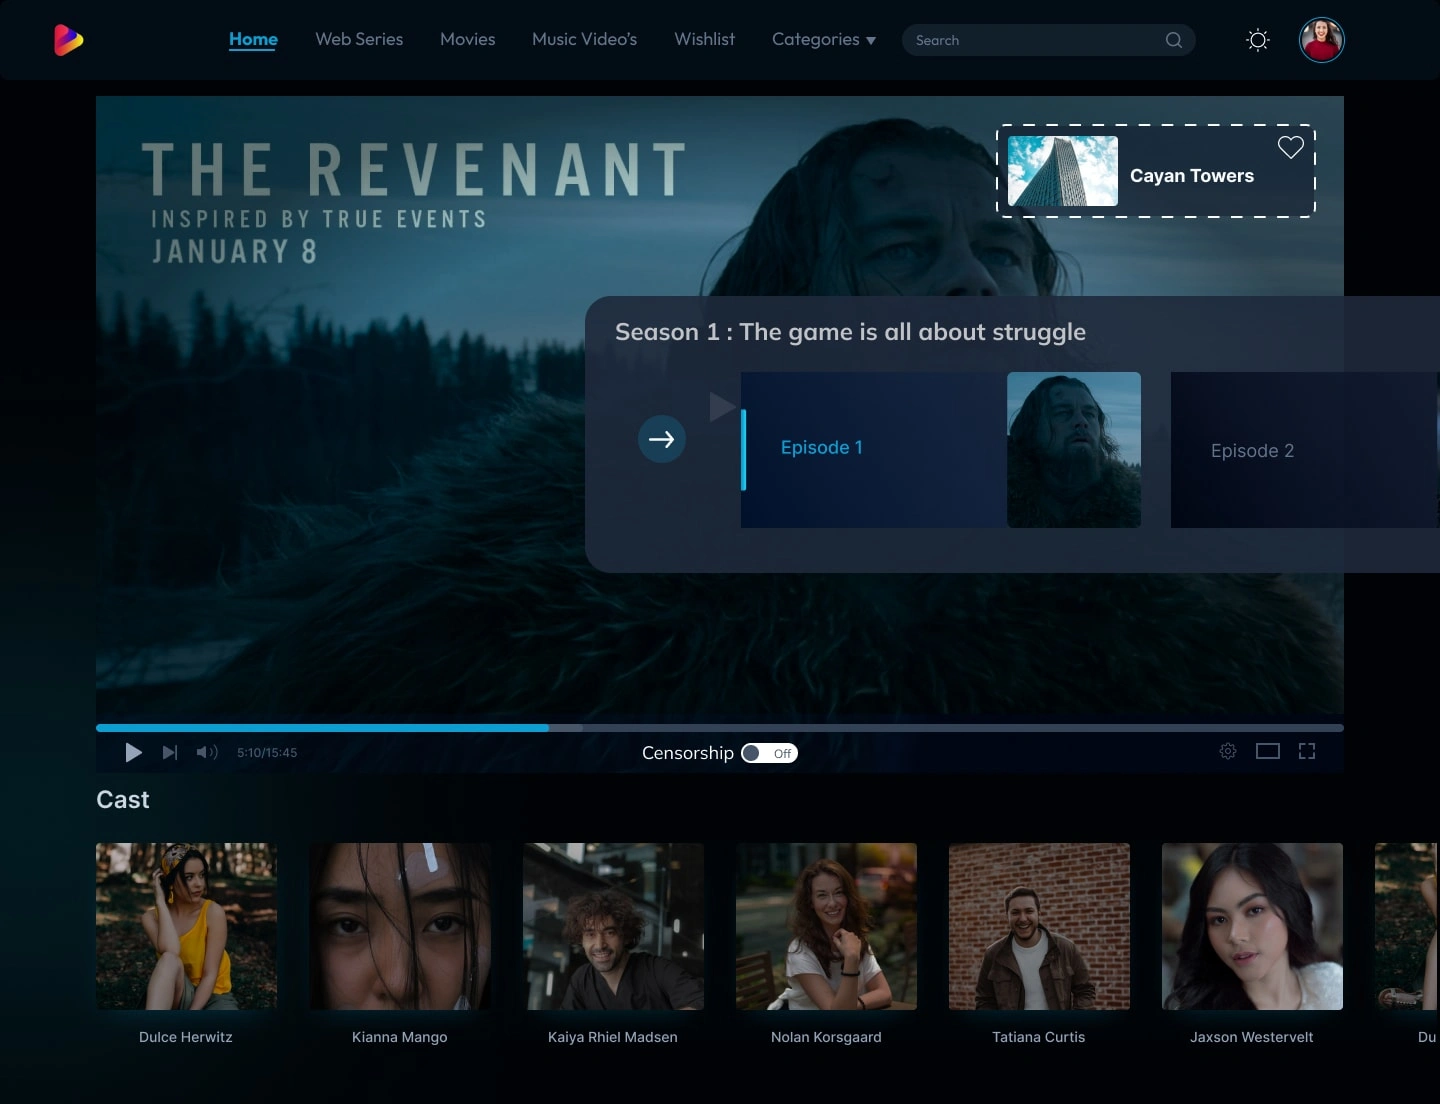
Task: Click the Jaxson Westervelt name label
Action: click(1252, 1037)
